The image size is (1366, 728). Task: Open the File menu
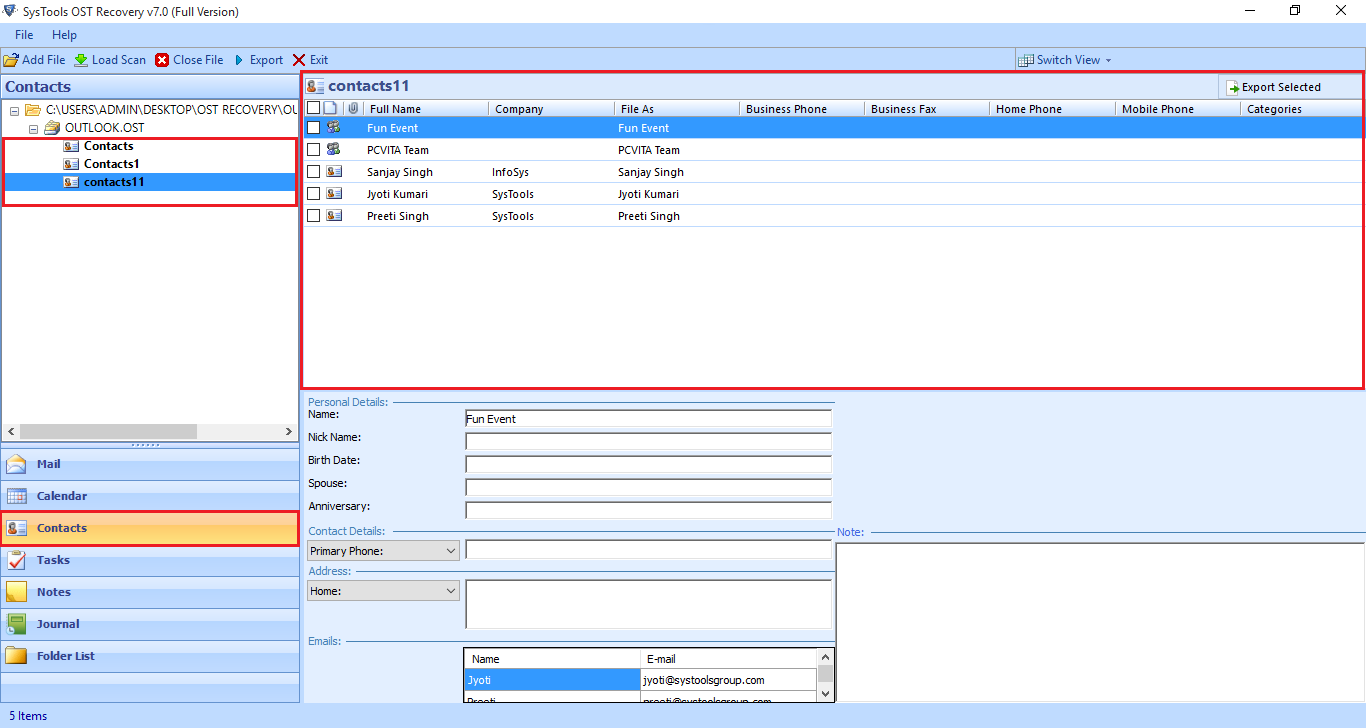click(x=24, y=35)
